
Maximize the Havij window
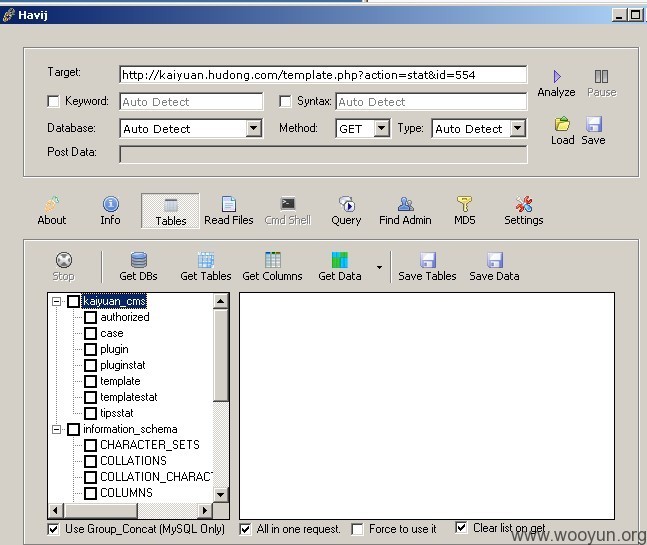[635, 15]
